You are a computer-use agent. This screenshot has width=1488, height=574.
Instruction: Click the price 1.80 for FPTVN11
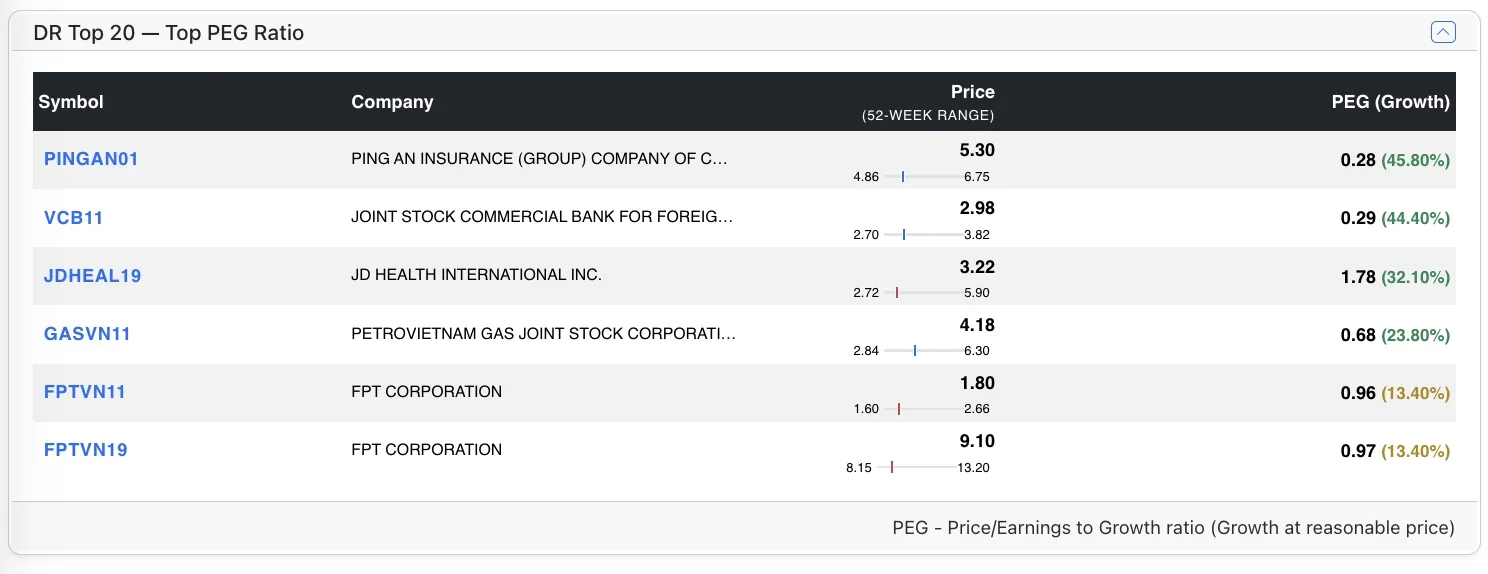[977, 382]
